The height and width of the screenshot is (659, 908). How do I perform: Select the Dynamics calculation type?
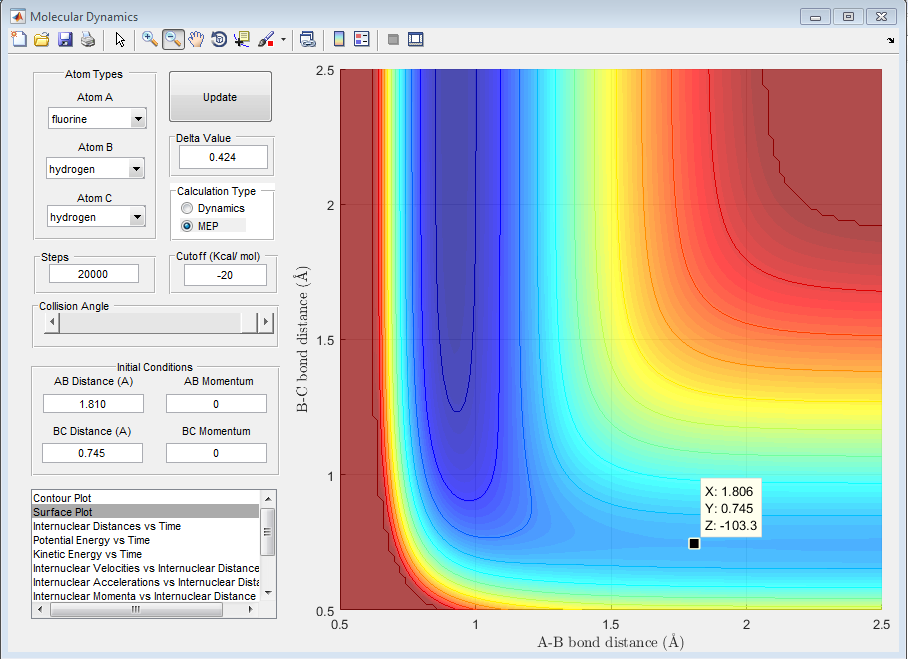(x=186, y=208)
